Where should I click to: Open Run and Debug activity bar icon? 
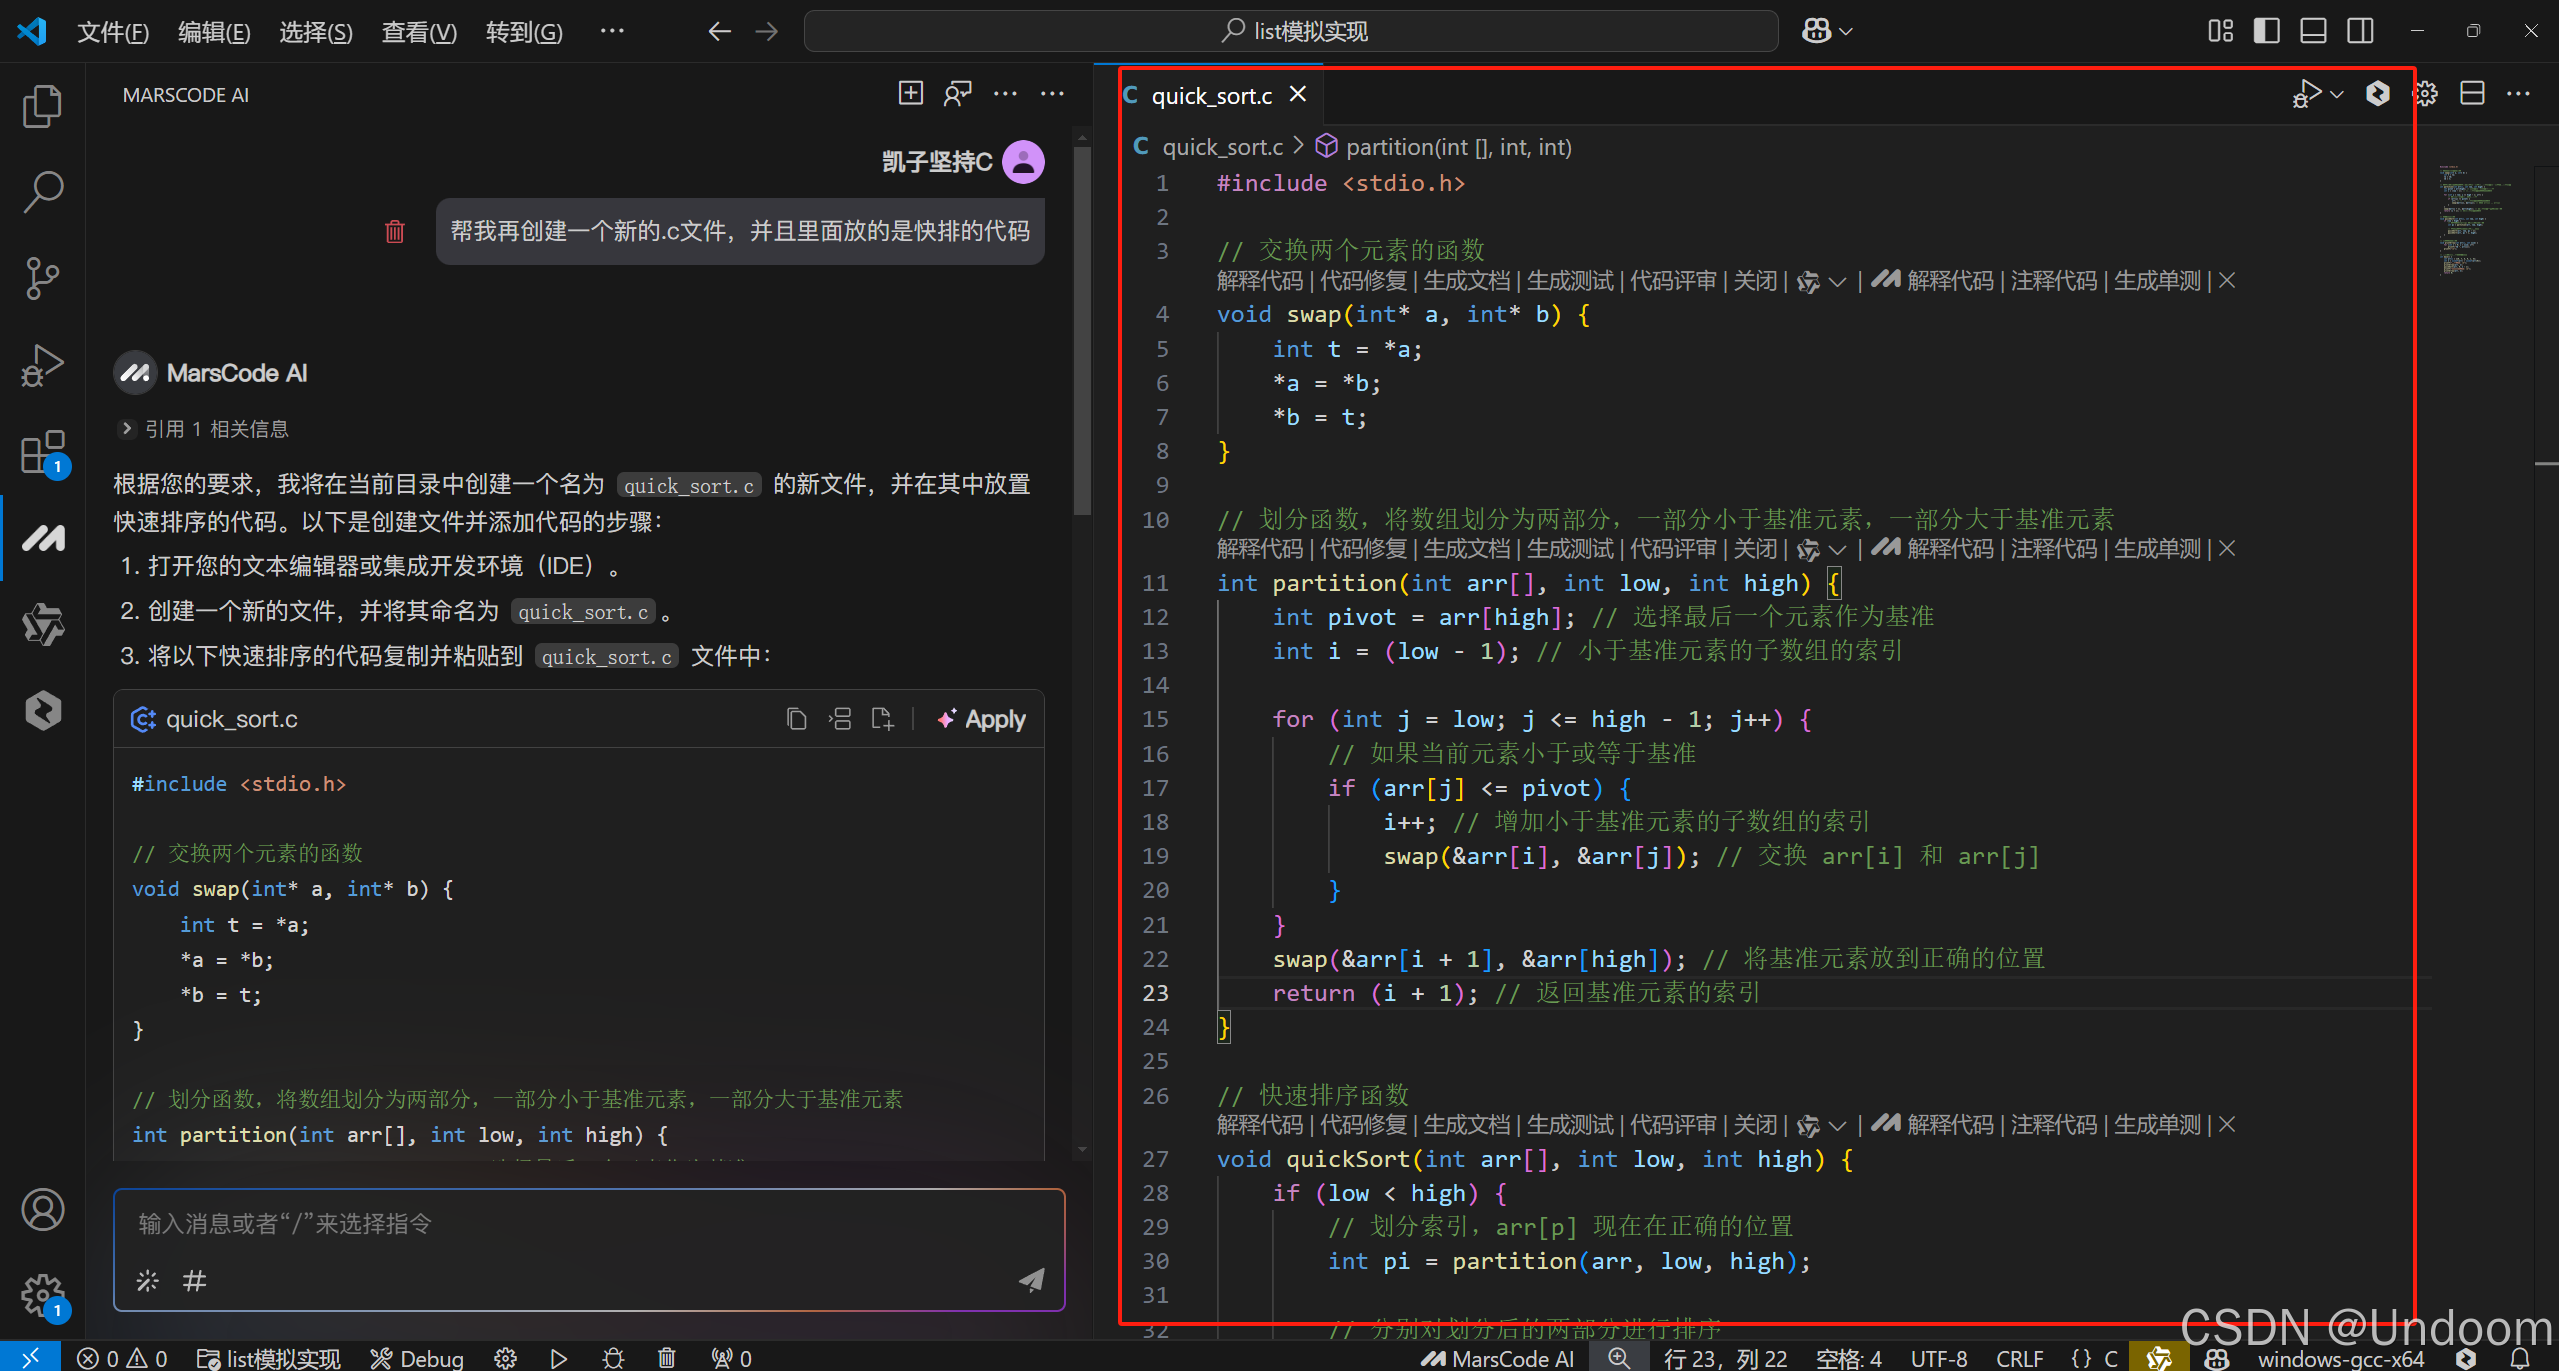(43, 365)
